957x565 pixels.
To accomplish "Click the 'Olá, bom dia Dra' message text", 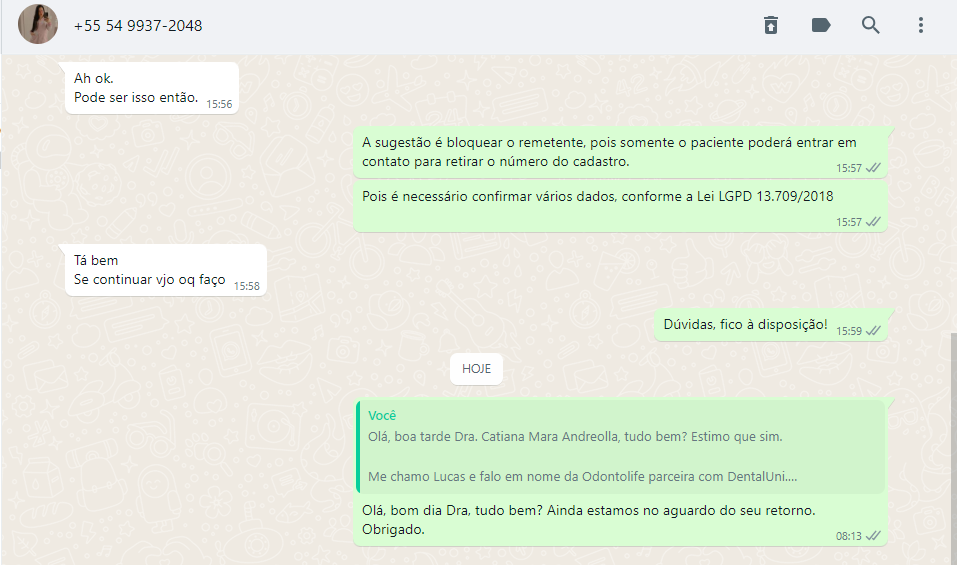I will tap(588, 520).
